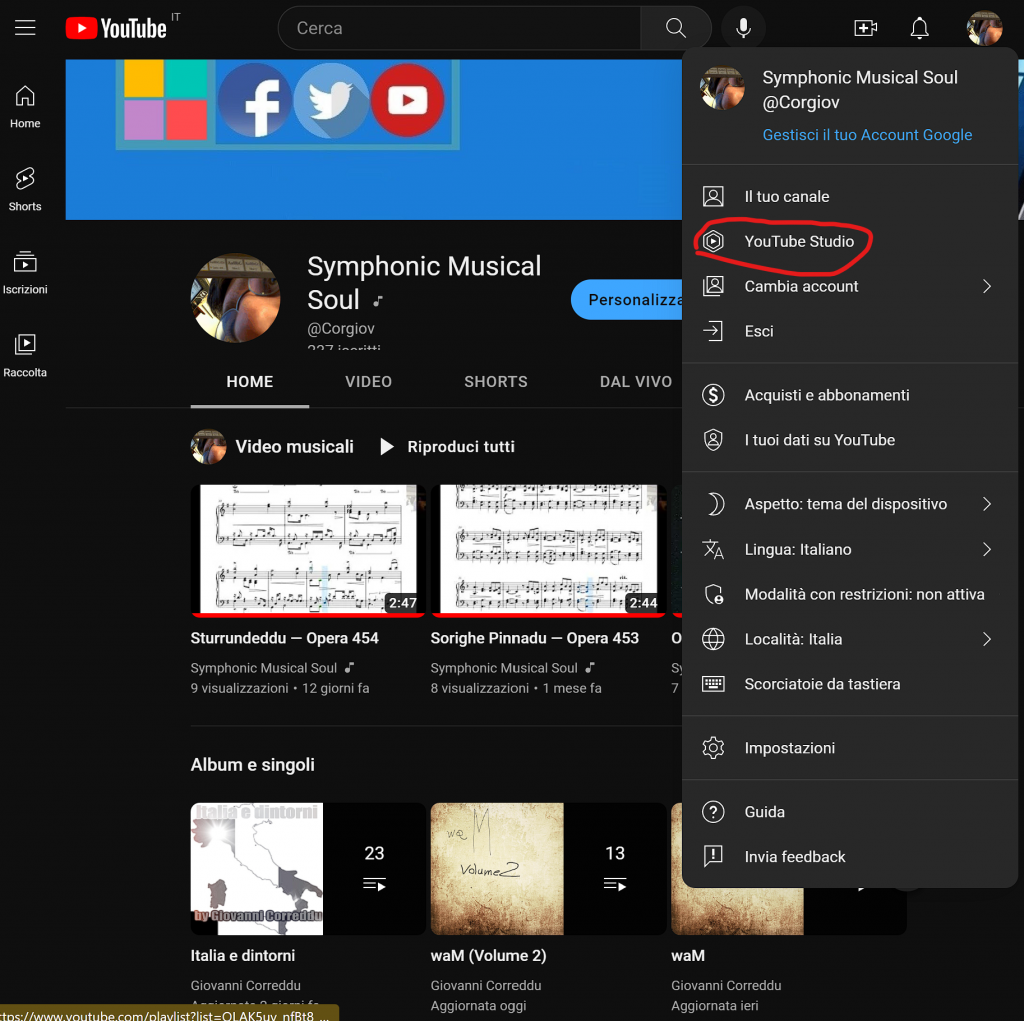Click the YouTube icon in banner
Screen dimensions: 1024x1021
coord(408,101)
